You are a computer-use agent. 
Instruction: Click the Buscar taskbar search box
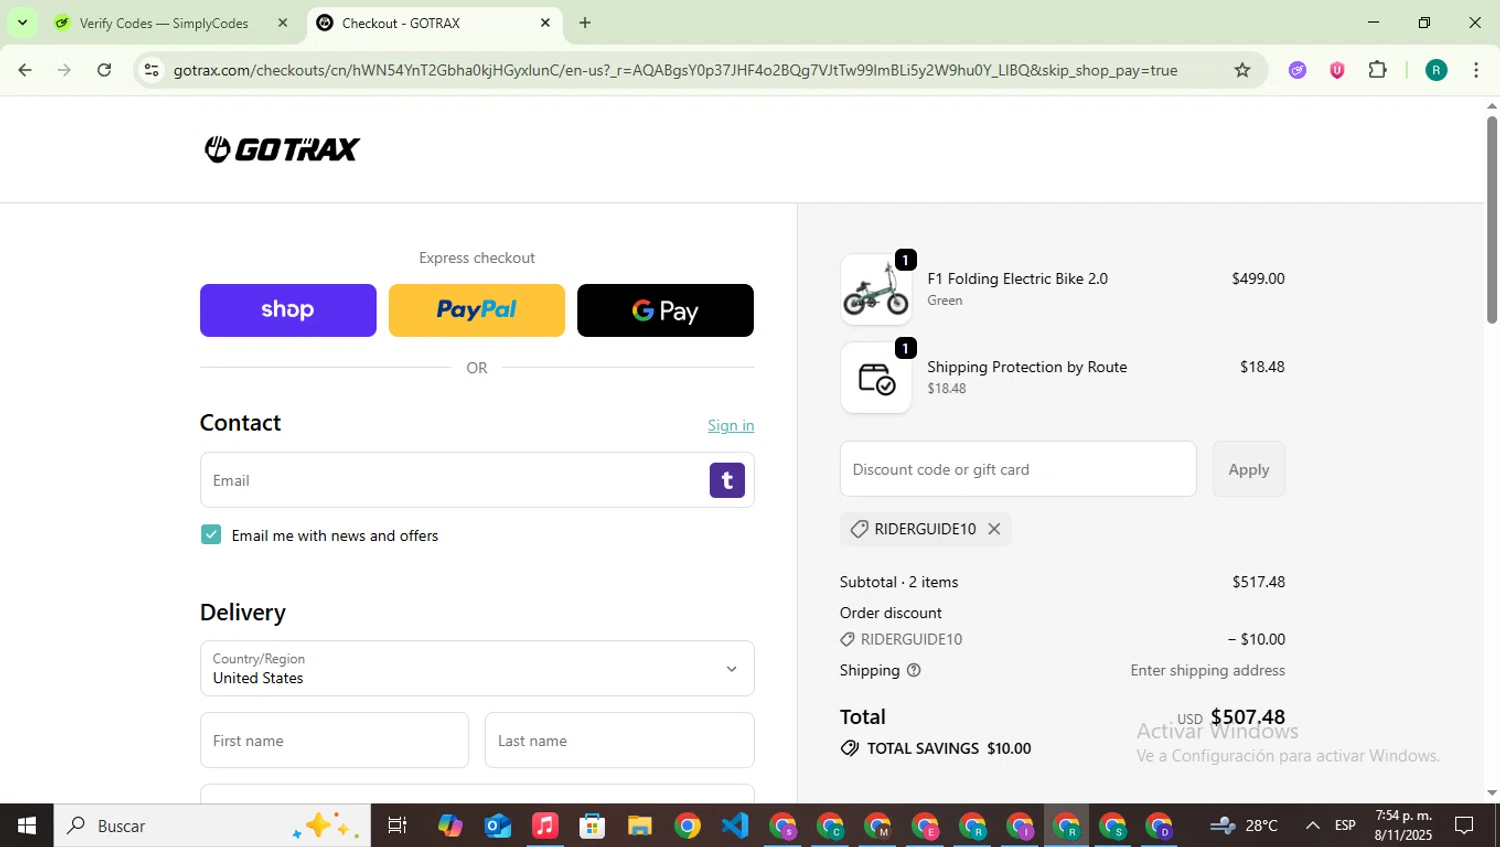pyautogui.click(x=212, y=826)
